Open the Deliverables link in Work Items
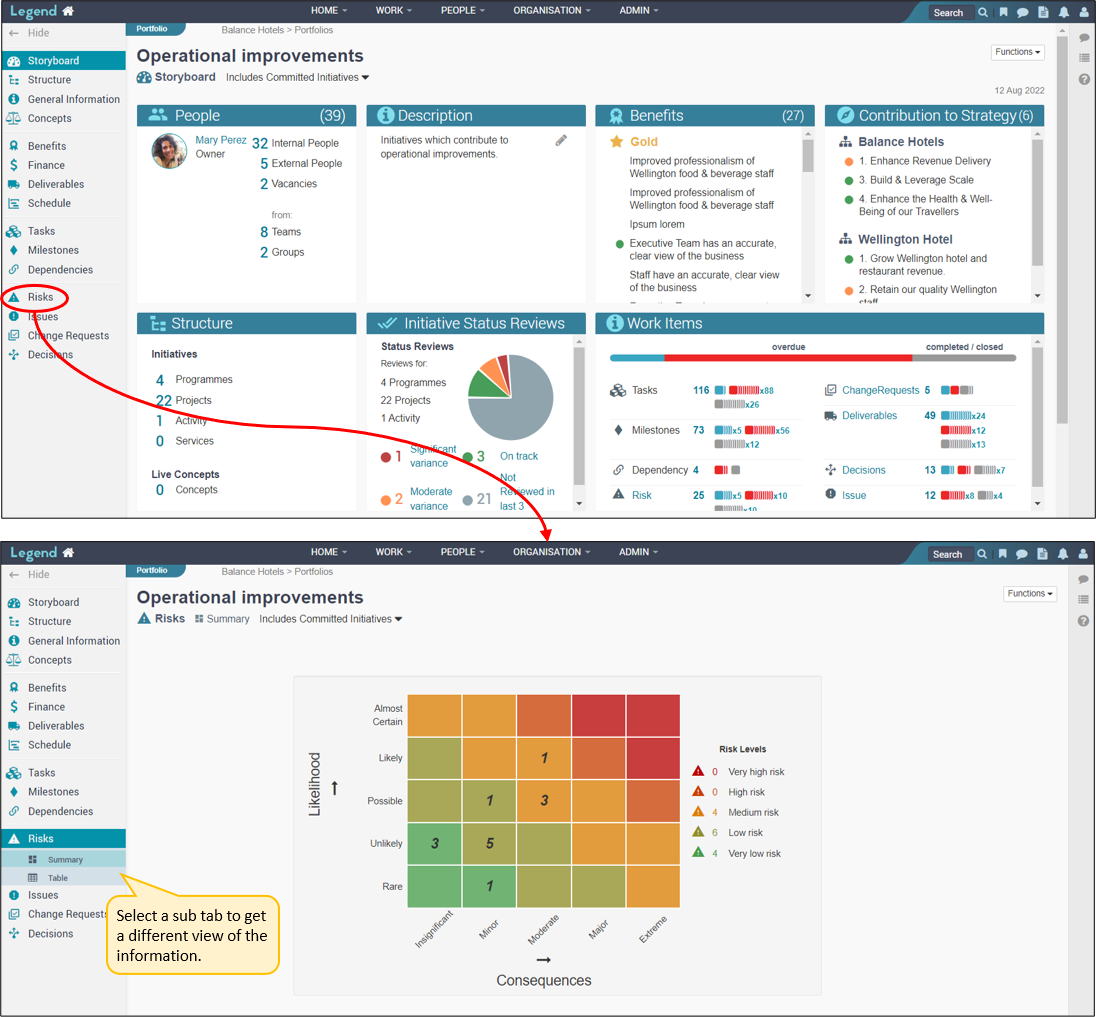1096x1017 pixels. point(869,416)
